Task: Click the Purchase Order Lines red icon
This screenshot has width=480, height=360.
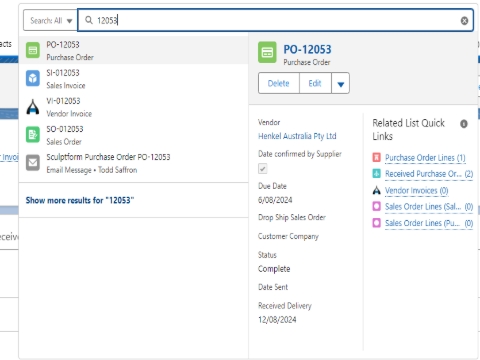Action: [376, 157]
